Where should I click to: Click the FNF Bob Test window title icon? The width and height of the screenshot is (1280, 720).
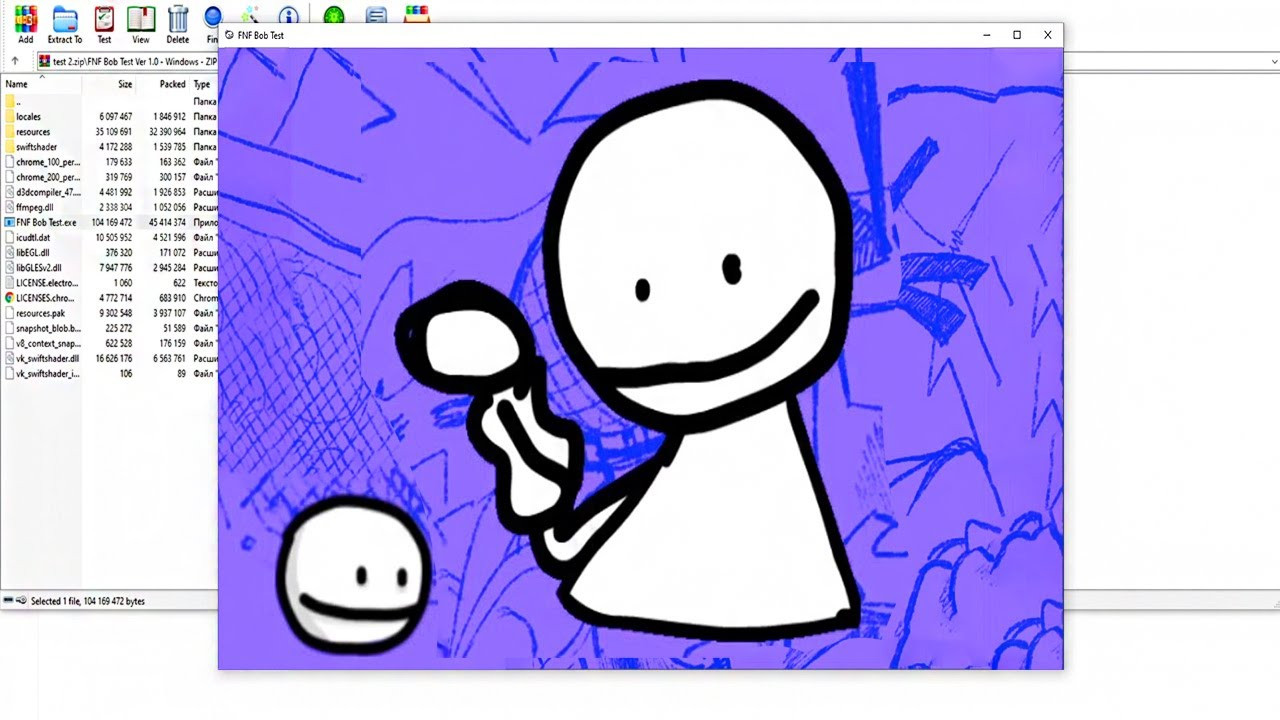pos(229,35)
